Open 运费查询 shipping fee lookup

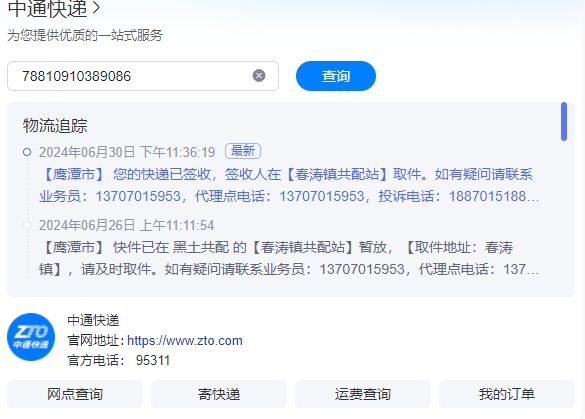tap(363, 394)
